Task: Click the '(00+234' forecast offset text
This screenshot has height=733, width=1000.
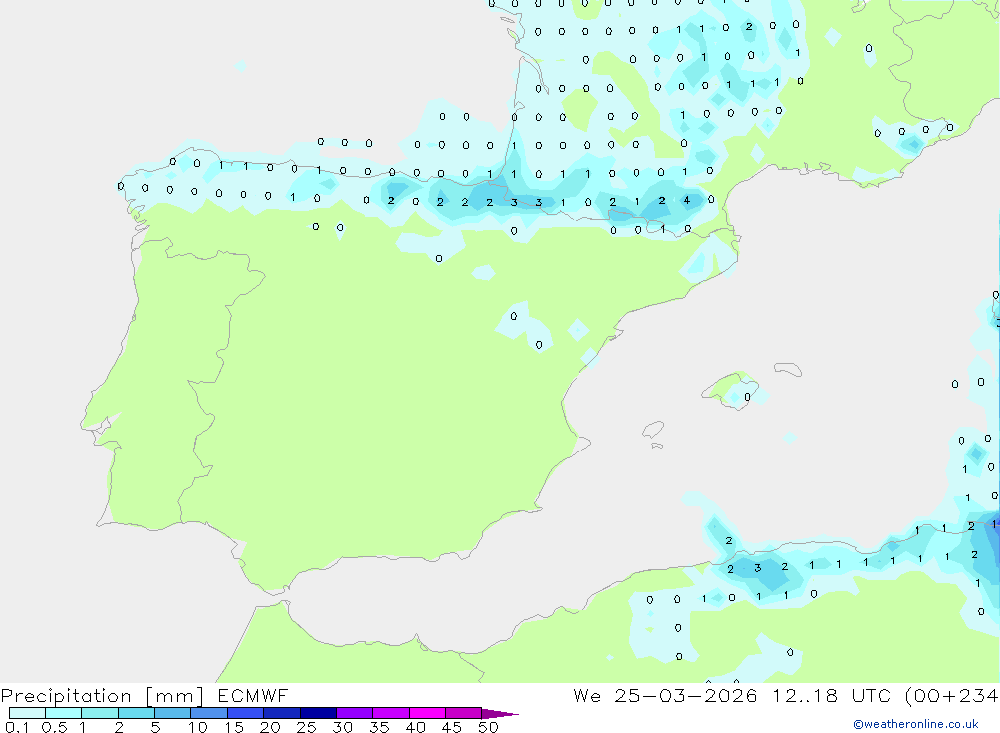Action: [x=952, y=695]
